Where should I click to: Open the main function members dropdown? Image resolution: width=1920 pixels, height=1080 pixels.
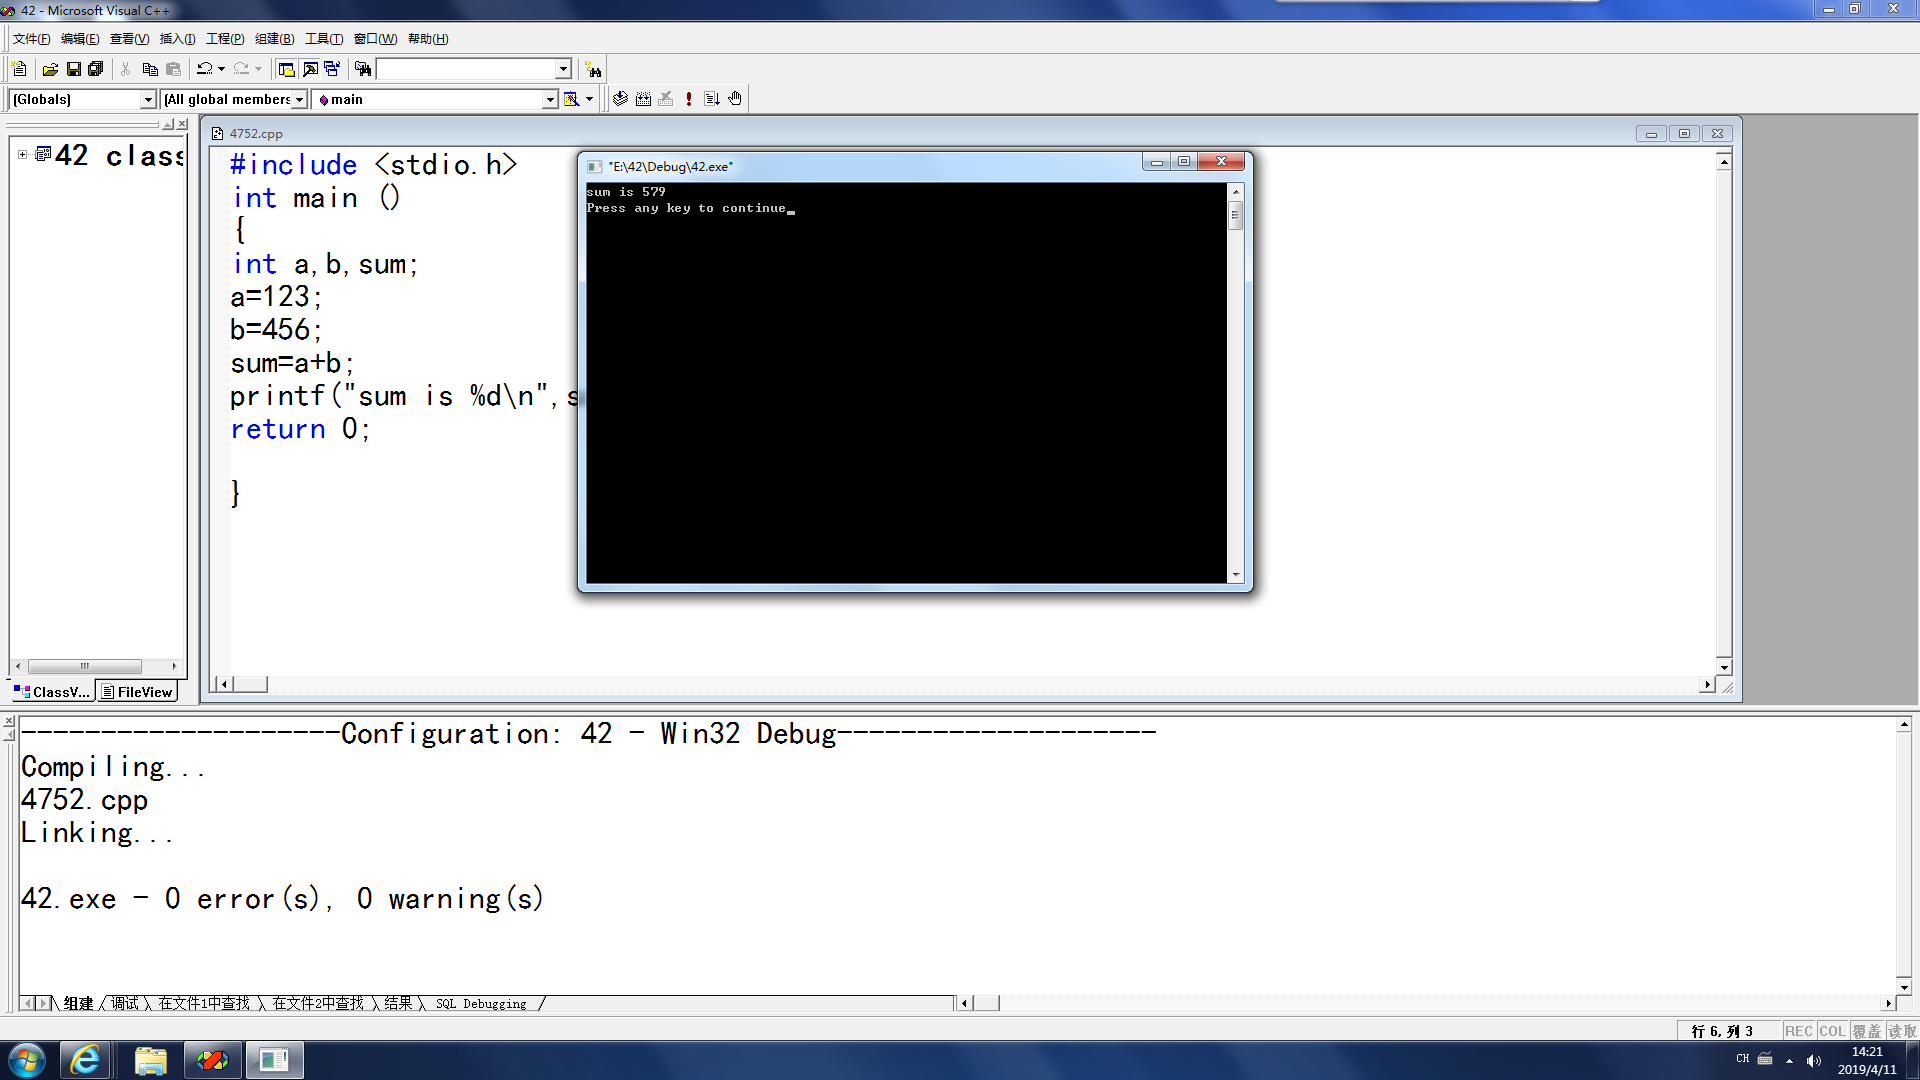click(550, 99)
